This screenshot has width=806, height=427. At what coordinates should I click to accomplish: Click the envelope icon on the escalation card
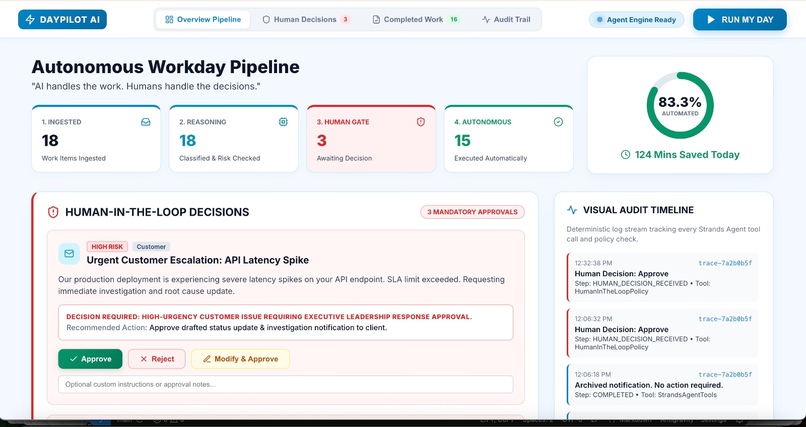[69, 254]
